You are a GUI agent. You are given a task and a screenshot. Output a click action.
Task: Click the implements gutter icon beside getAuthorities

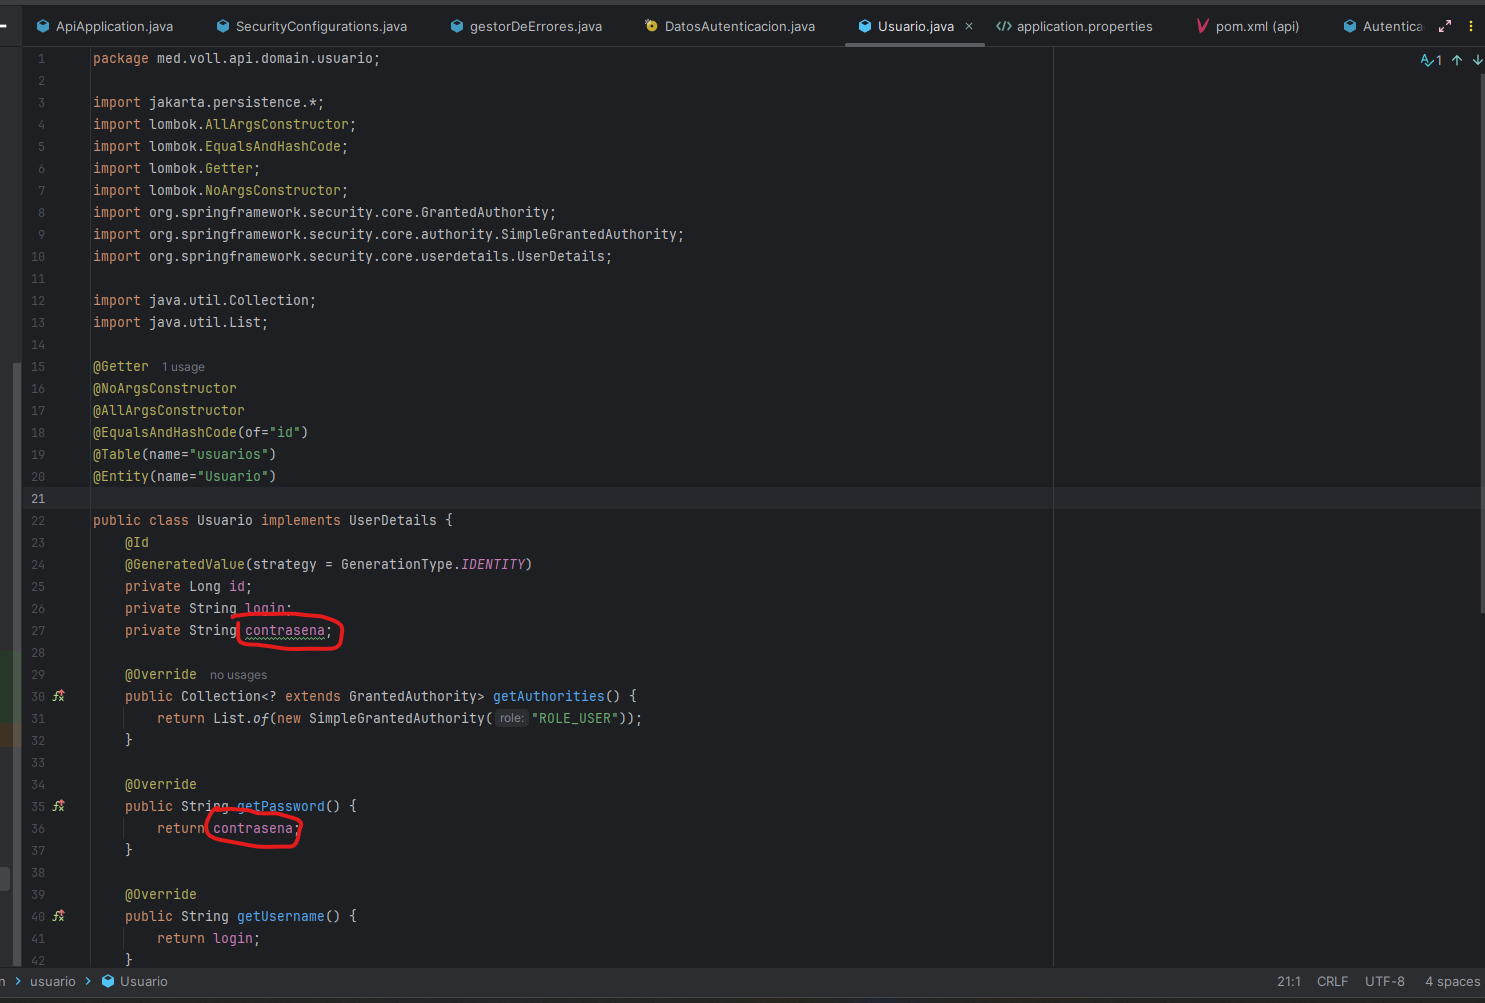[x=59, y=696]
